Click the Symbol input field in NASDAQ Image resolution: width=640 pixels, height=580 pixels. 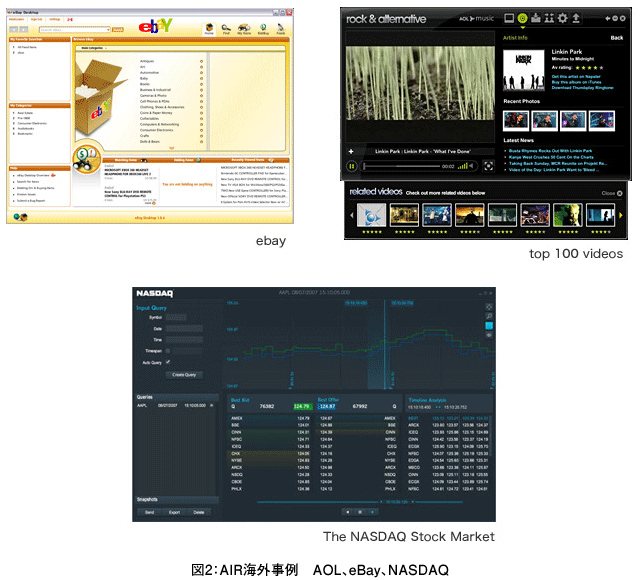coord(176,317)
